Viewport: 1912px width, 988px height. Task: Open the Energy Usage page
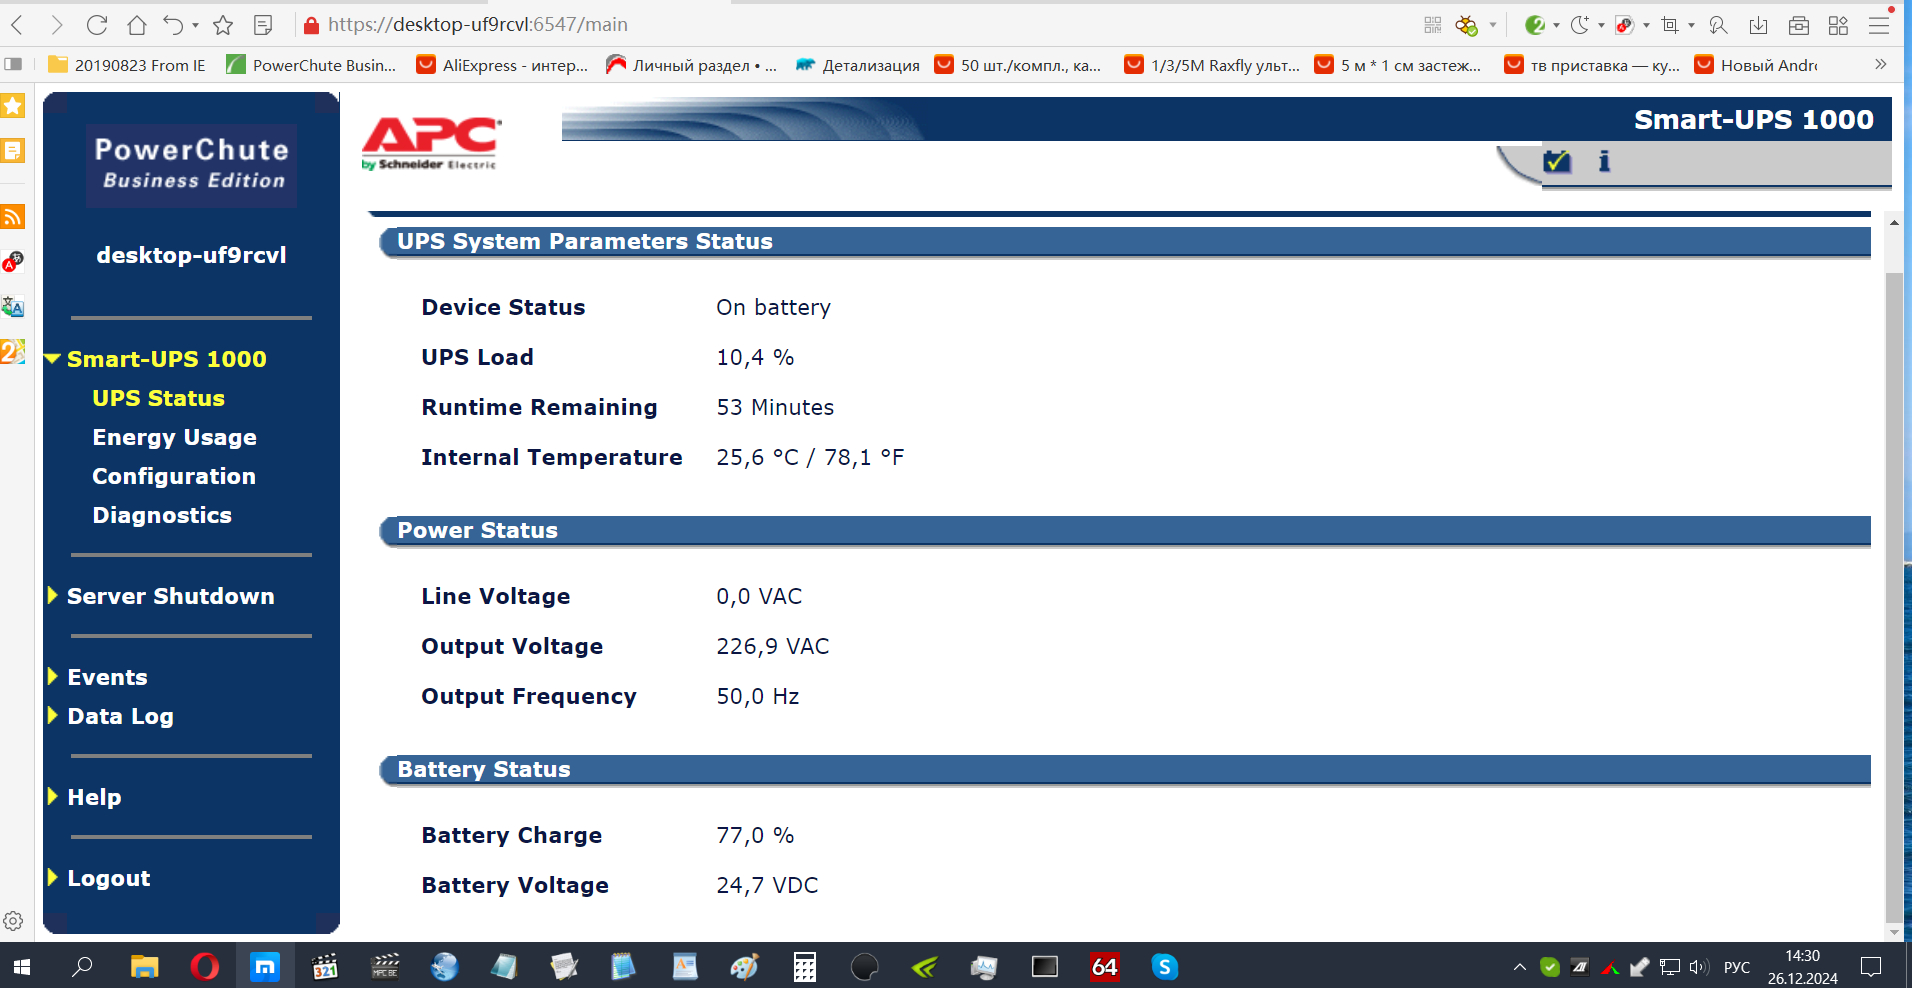[175, 437]
